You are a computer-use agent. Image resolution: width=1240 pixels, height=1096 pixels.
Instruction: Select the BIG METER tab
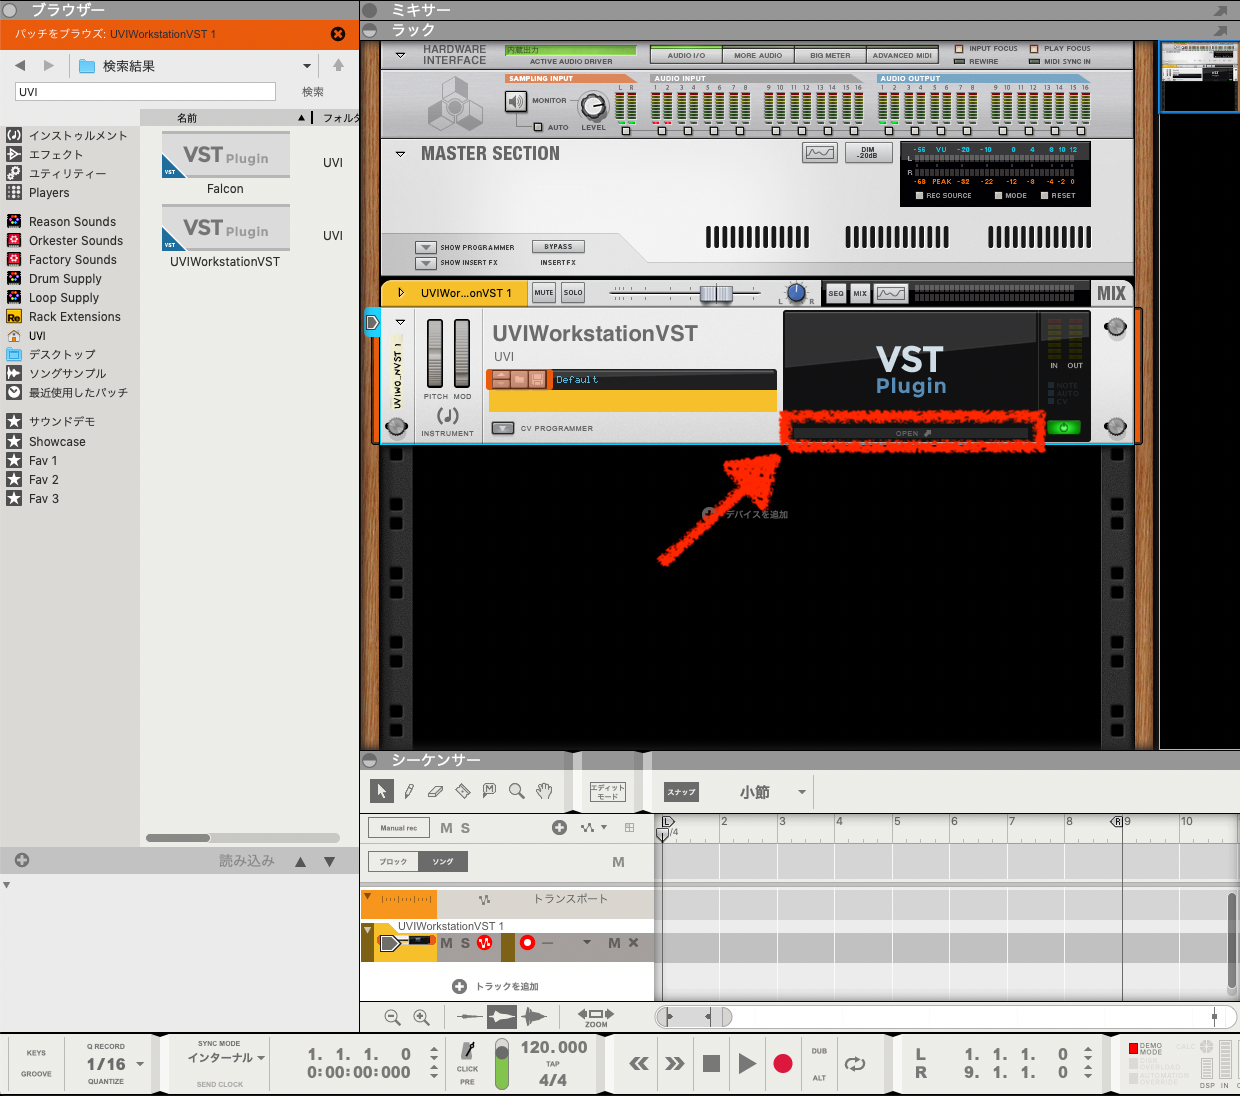tap(830, 55)
